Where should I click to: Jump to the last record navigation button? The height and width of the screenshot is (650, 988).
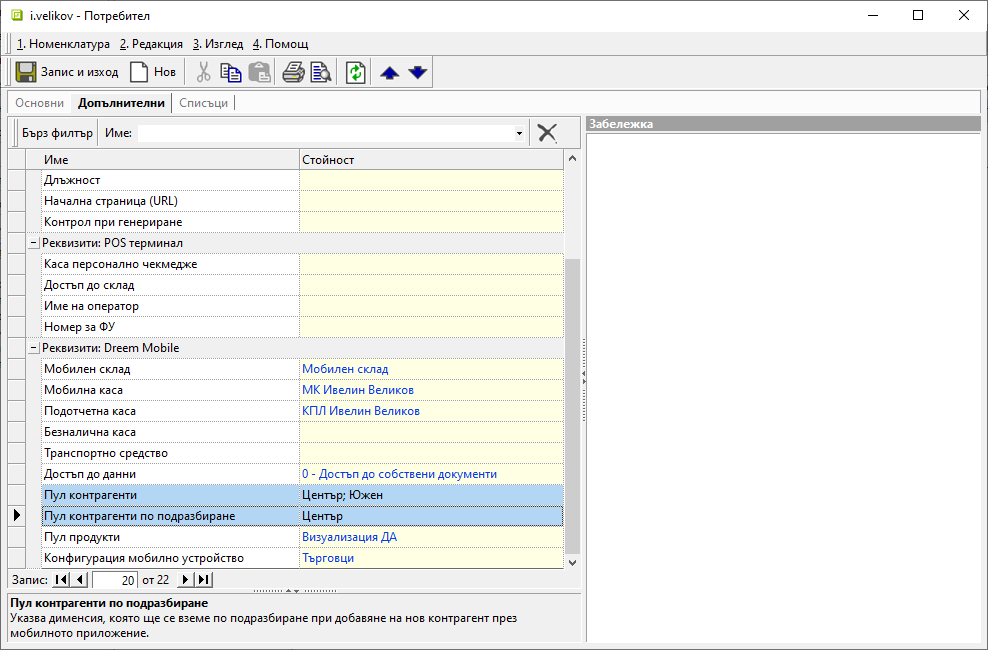(x=203, y=580)
